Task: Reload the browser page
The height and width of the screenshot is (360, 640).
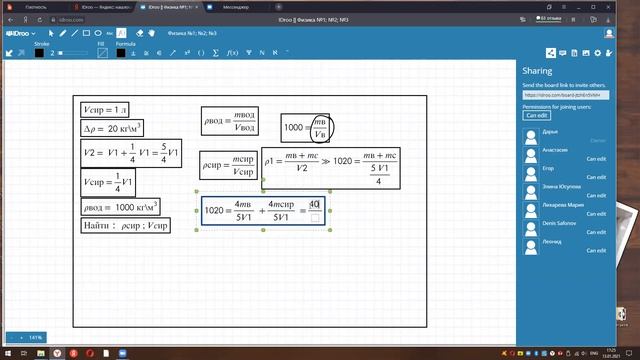Action: [39, 20]
